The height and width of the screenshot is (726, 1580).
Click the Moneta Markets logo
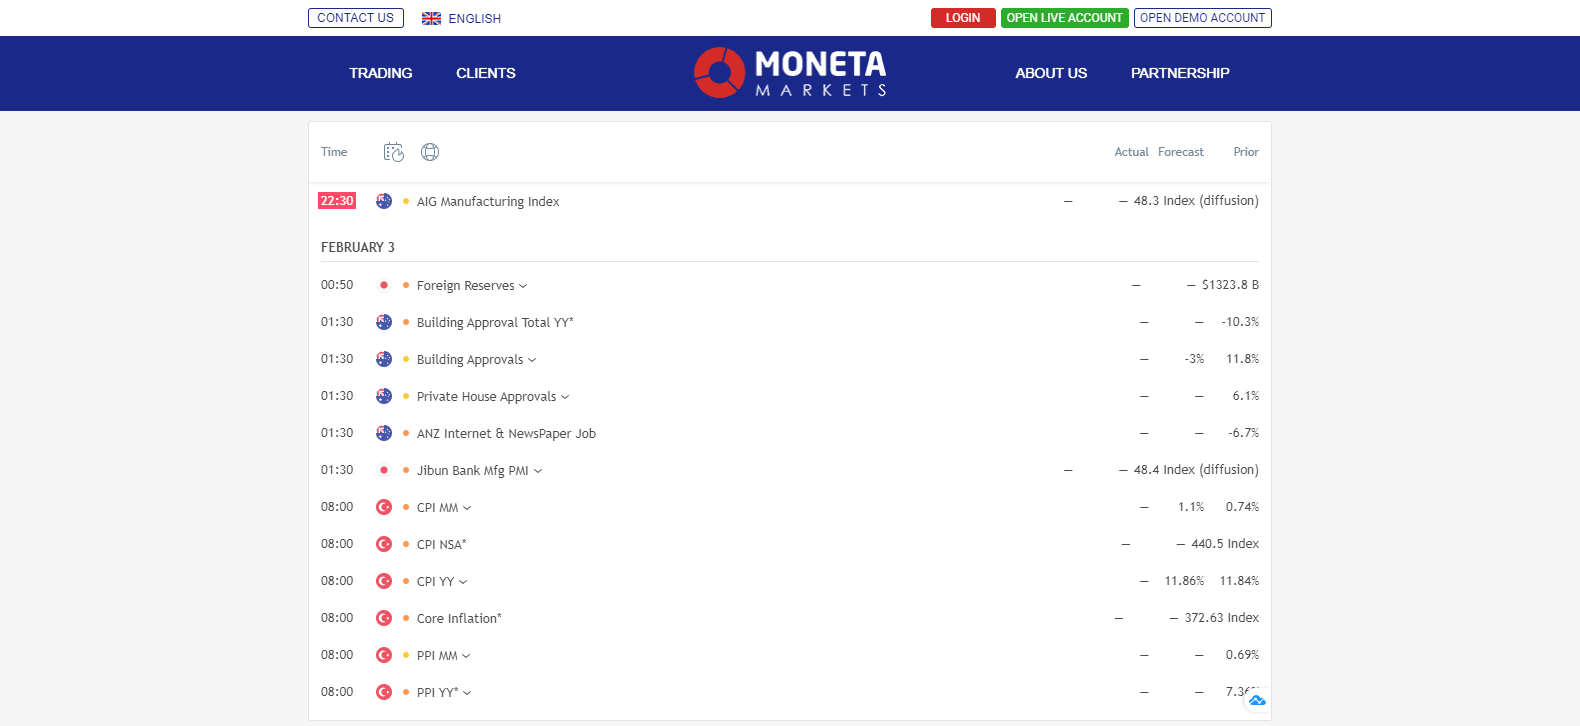[789, 72]
